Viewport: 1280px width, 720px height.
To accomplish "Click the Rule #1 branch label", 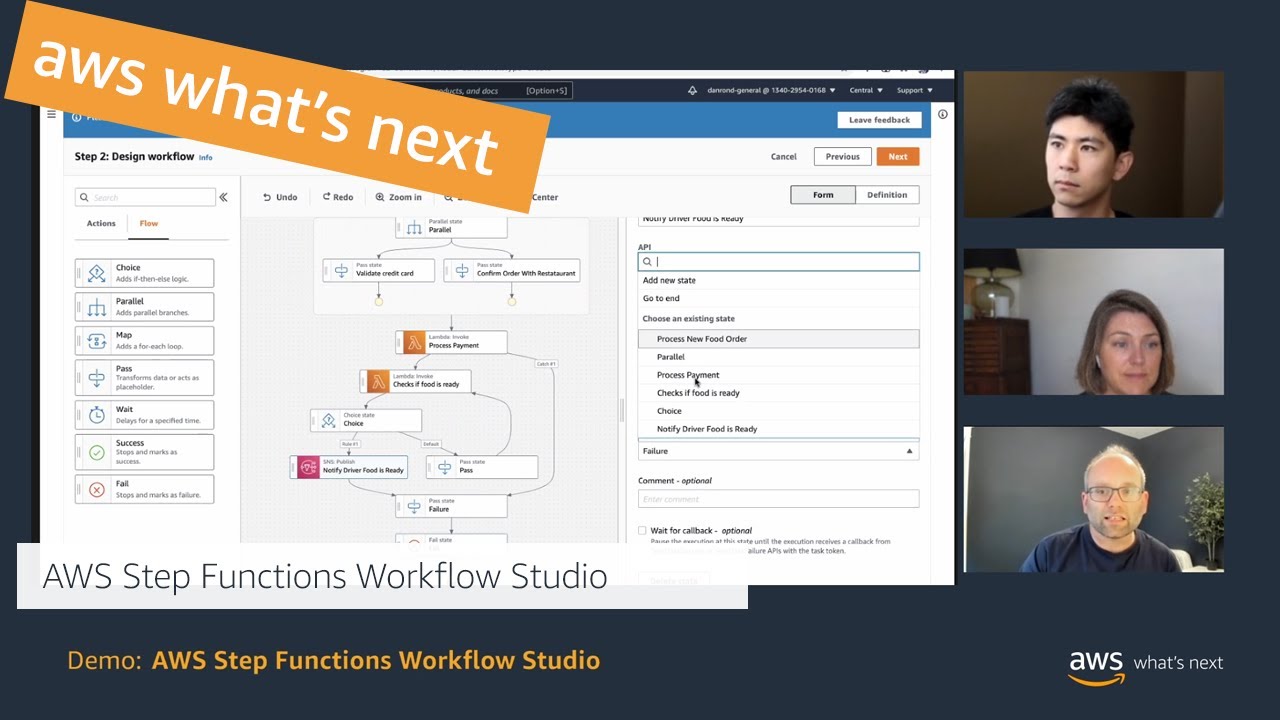I will point(350,443).
